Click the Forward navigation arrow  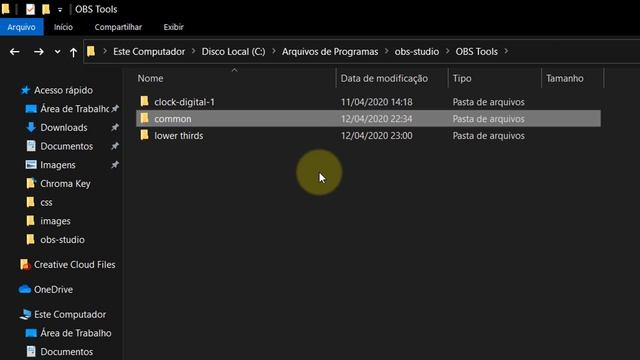tap(39, 52)
